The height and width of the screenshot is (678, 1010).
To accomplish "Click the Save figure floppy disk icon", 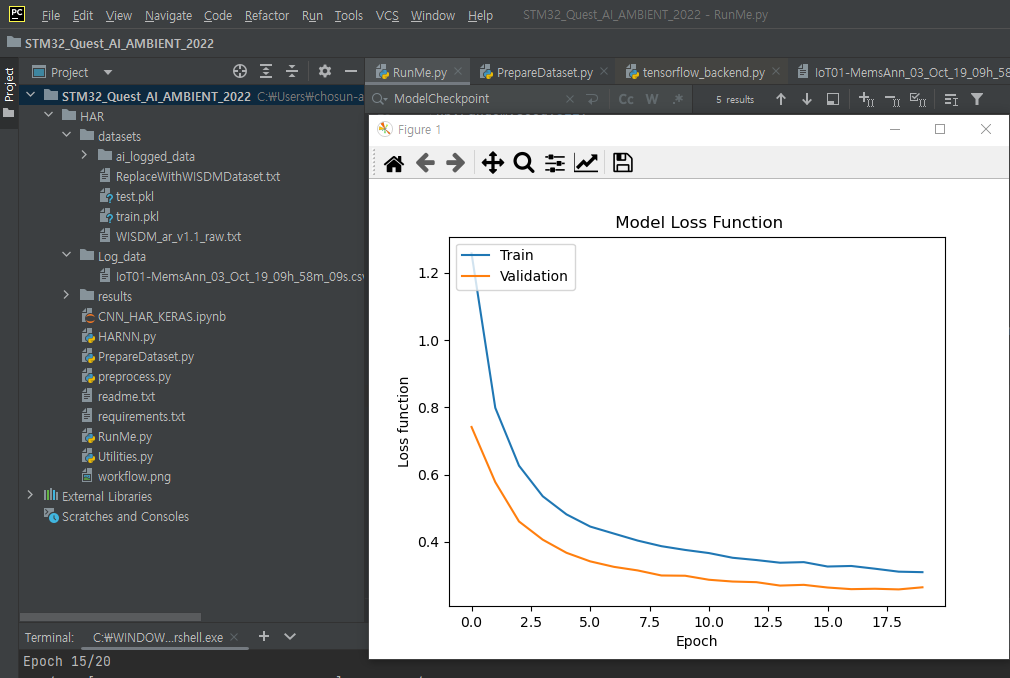I will 623,163.
